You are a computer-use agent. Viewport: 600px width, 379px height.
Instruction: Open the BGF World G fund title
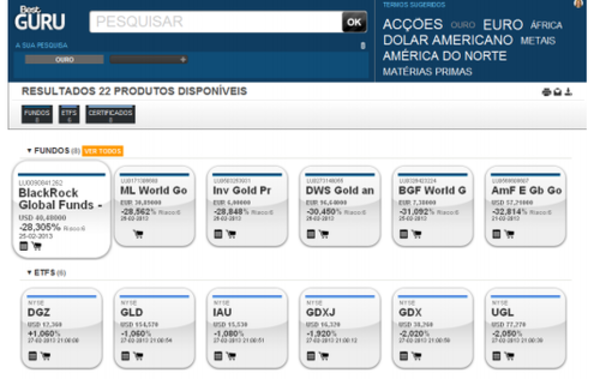pyautogui.click(x=432, y=190)
